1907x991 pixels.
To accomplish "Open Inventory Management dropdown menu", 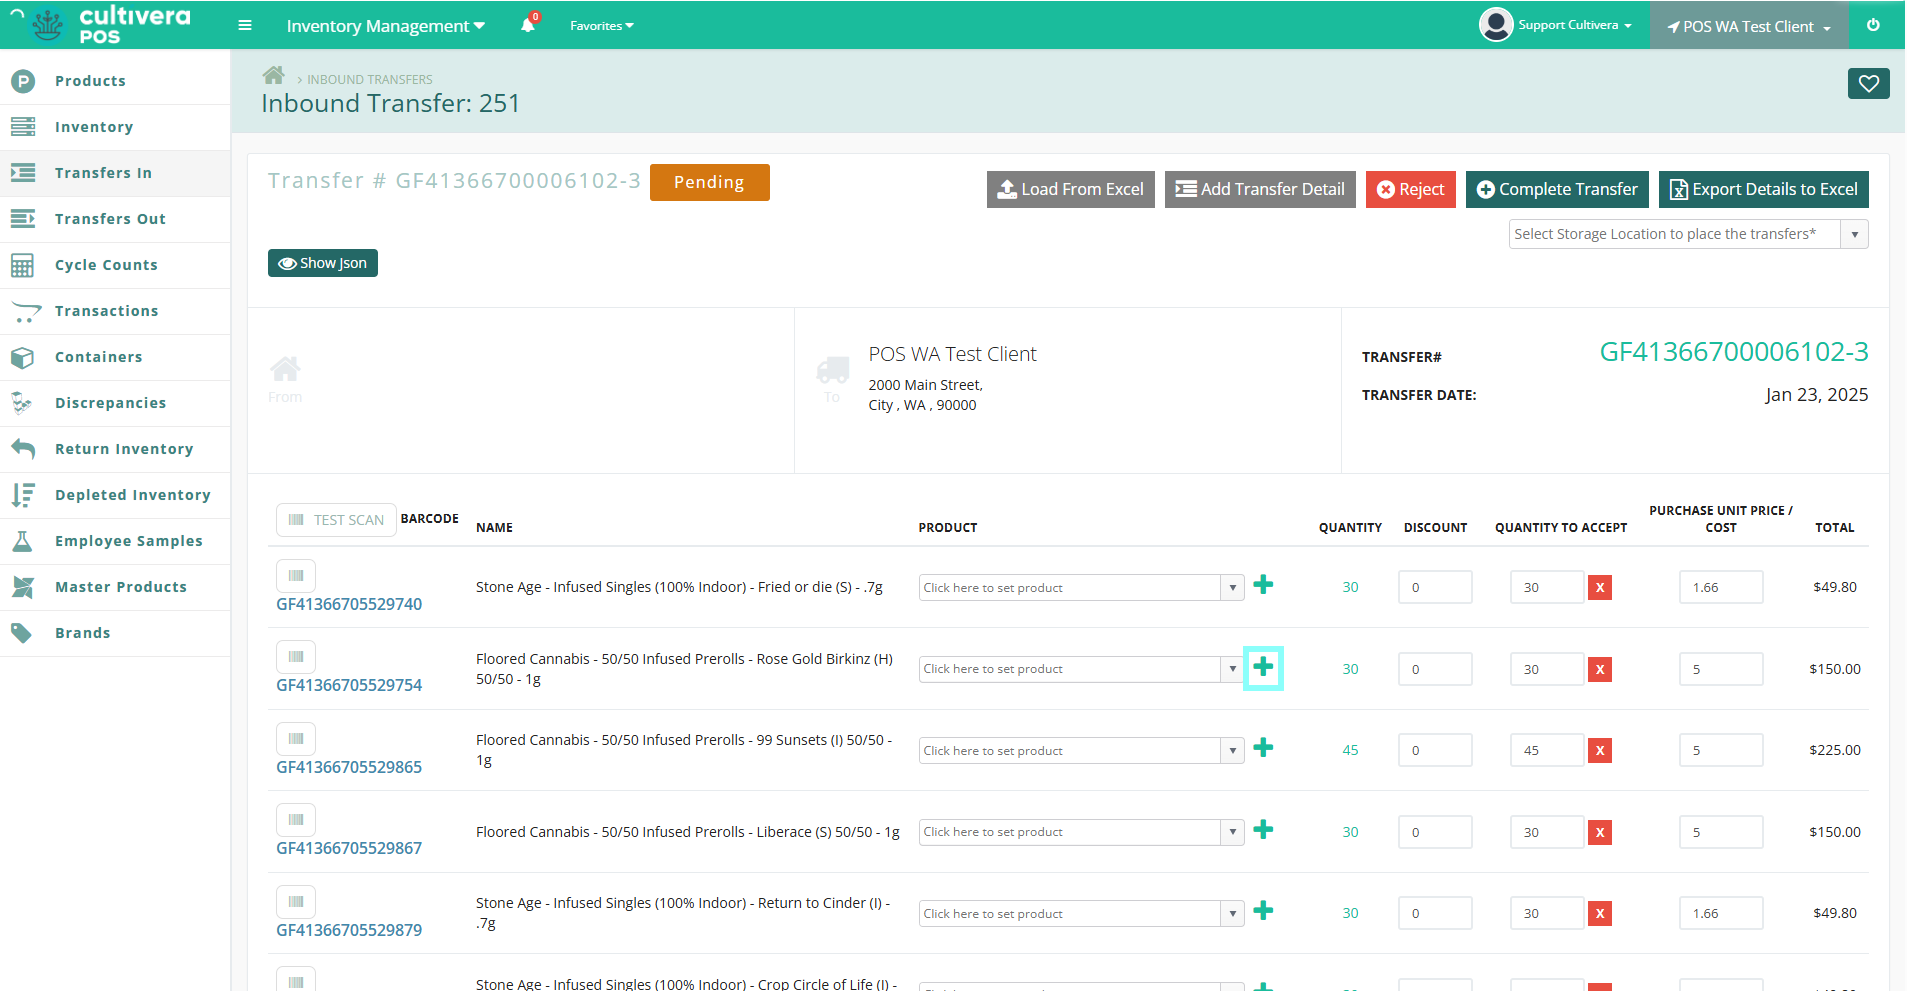I will coord(385,26).
